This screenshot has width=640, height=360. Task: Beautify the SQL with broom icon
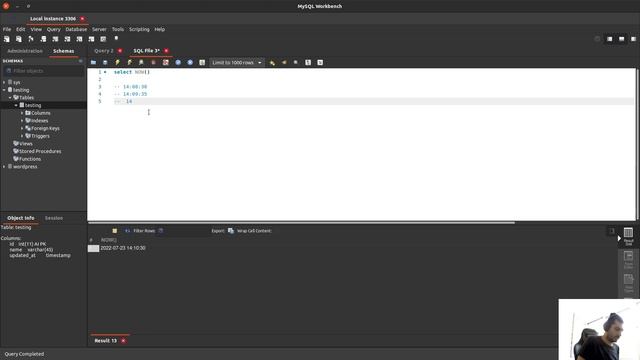pos(284,62)
